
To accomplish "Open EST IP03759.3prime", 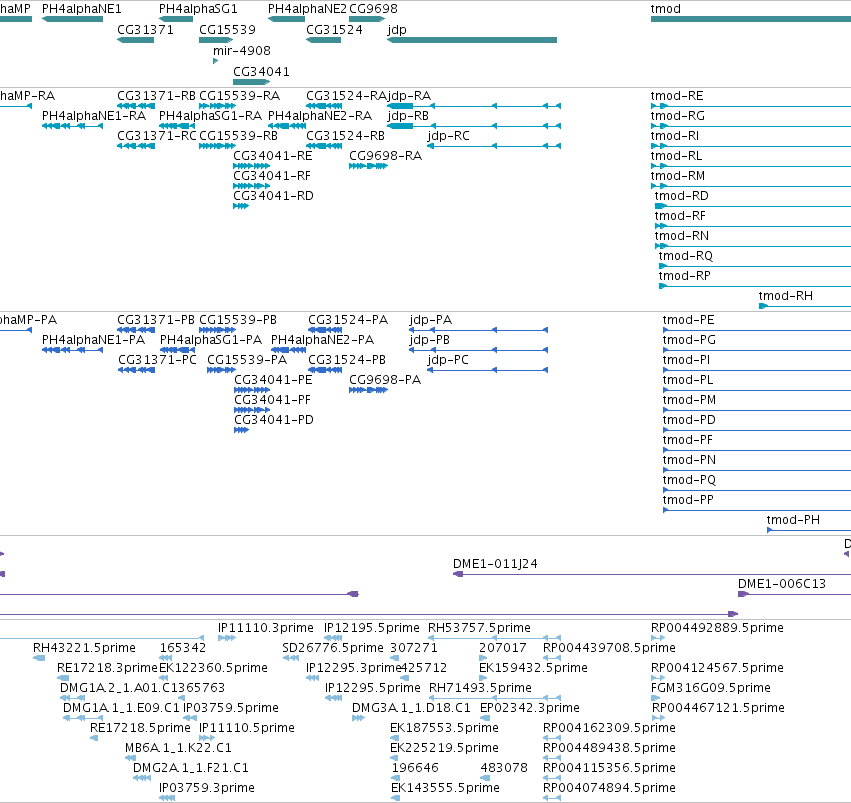I will 207,788.
